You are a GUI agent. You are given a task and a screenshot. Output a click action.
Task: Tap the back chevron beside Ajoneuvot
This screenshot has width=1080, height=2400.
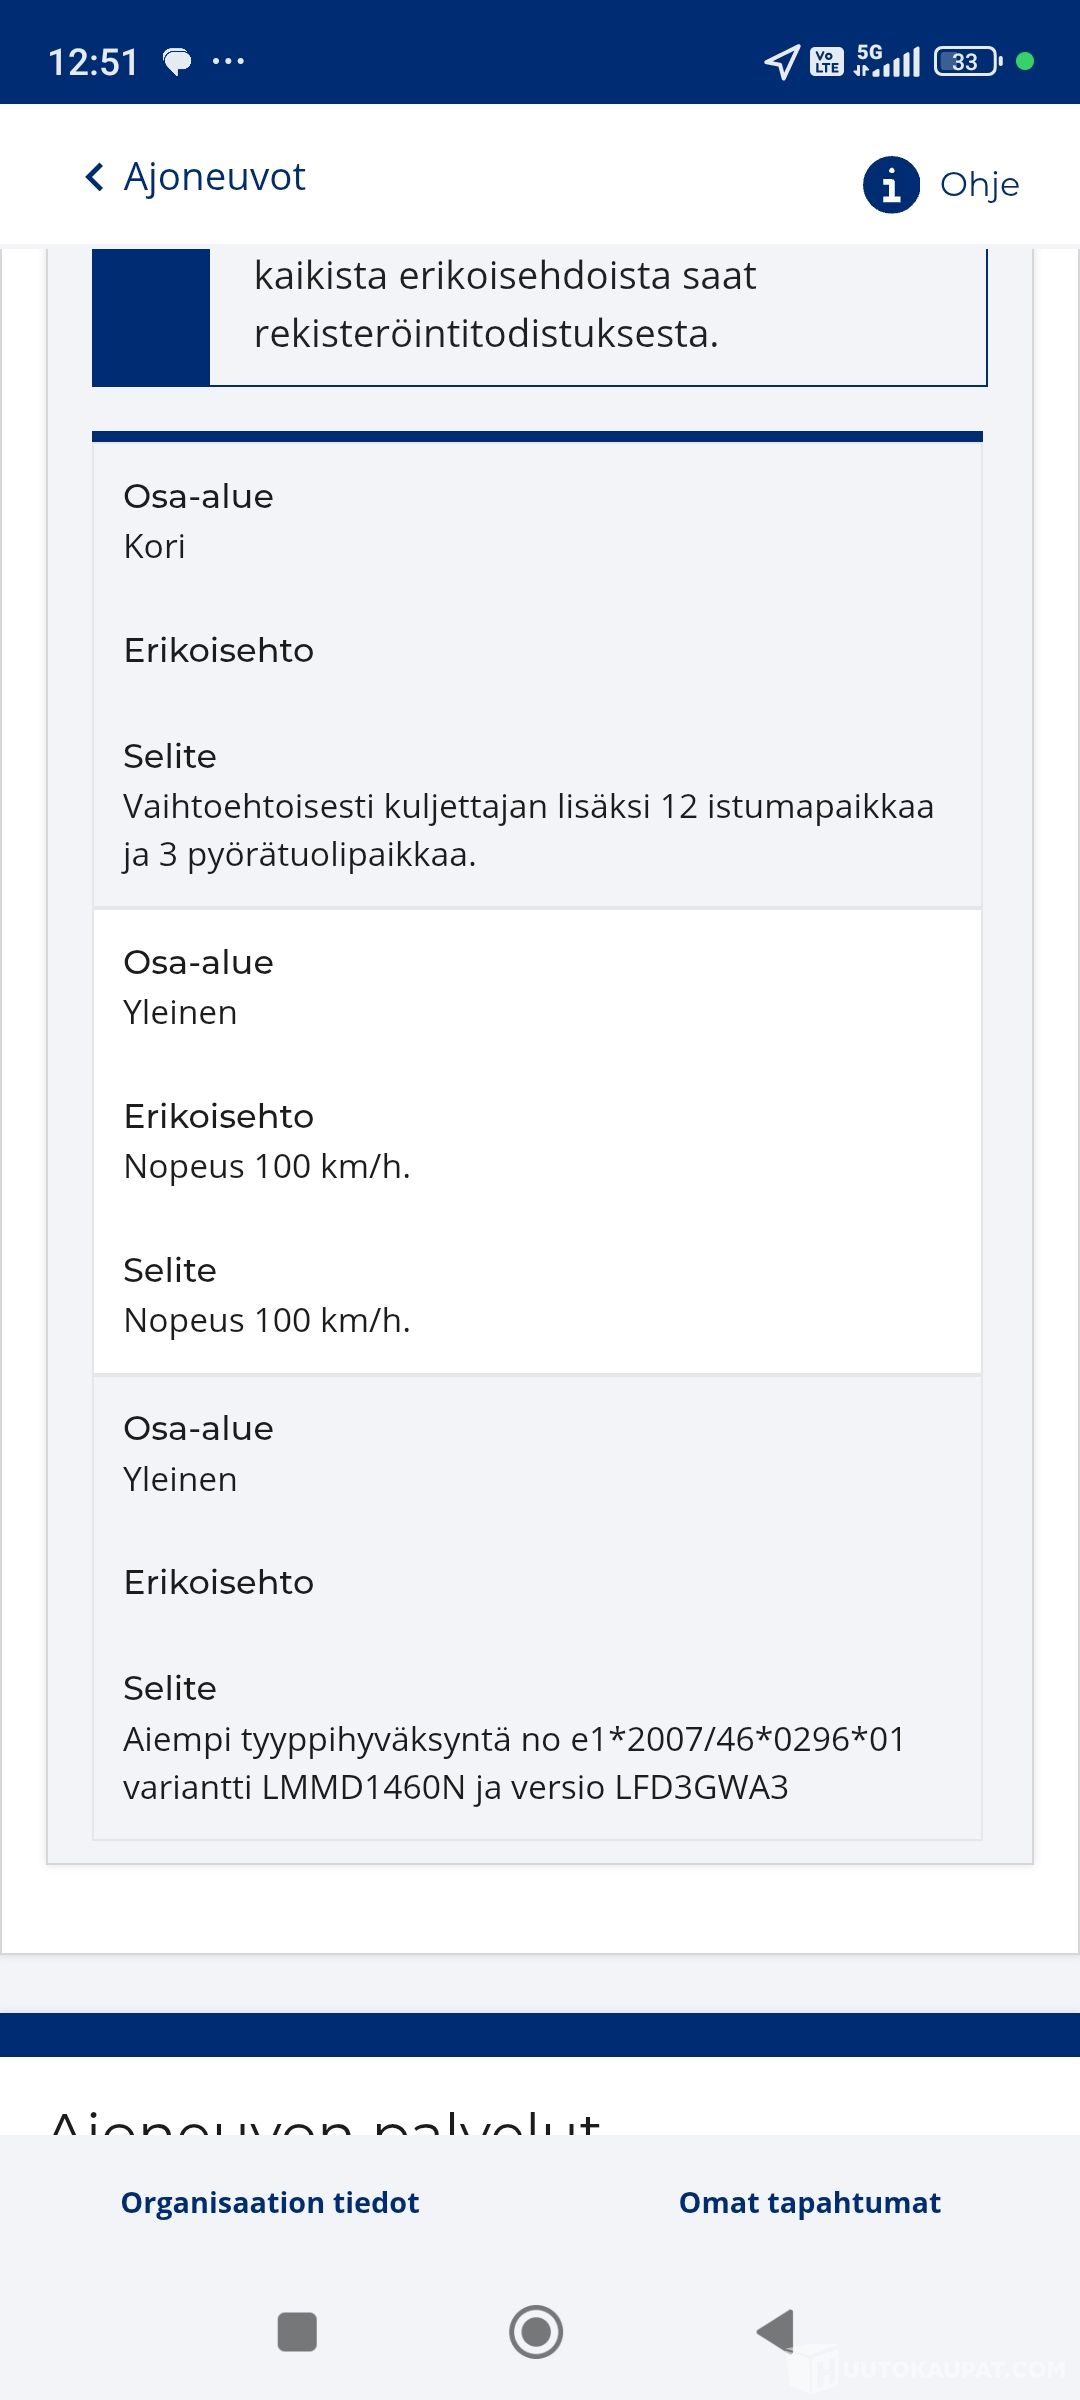tap(95, 177)
